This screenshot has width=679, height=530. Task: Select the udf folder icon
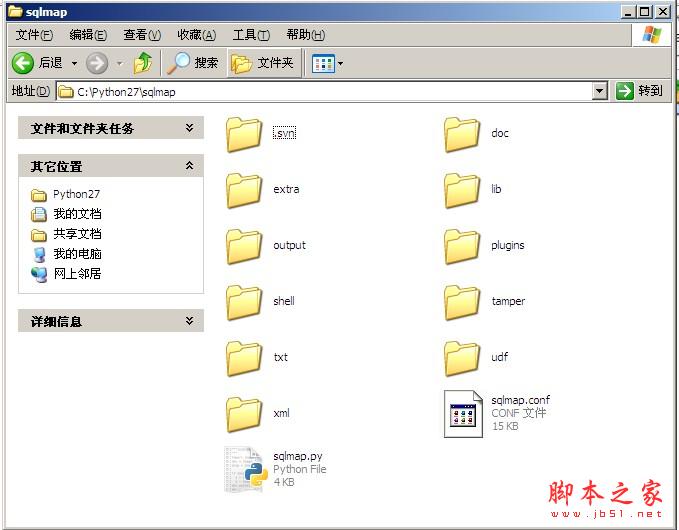[462, 358]
